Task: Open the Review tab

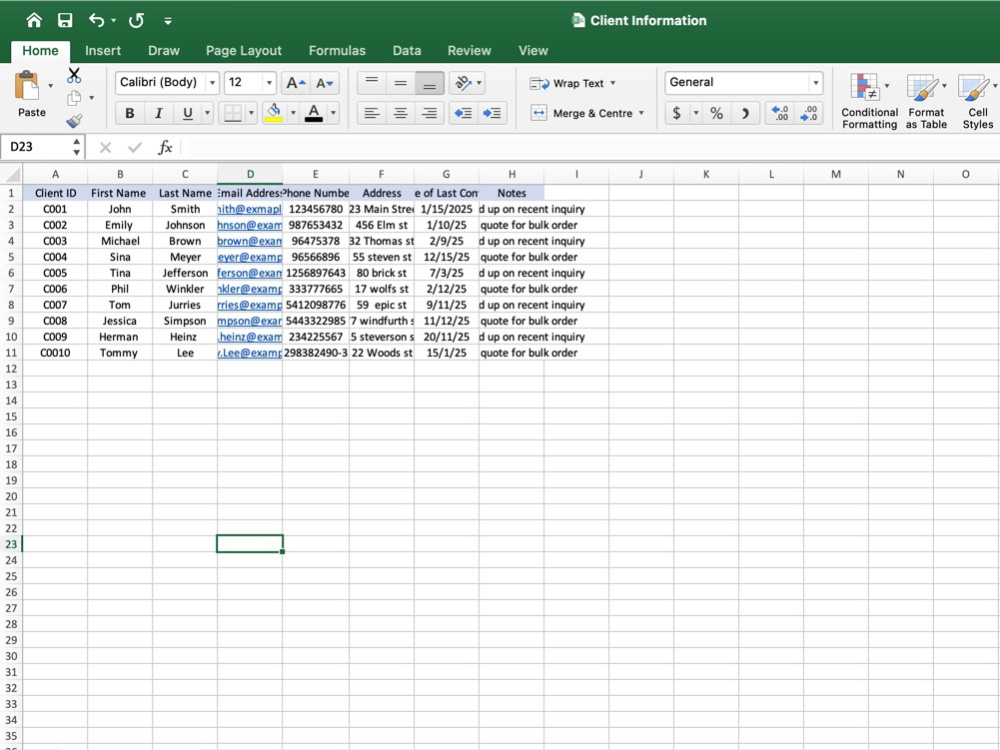Action: 469,50
